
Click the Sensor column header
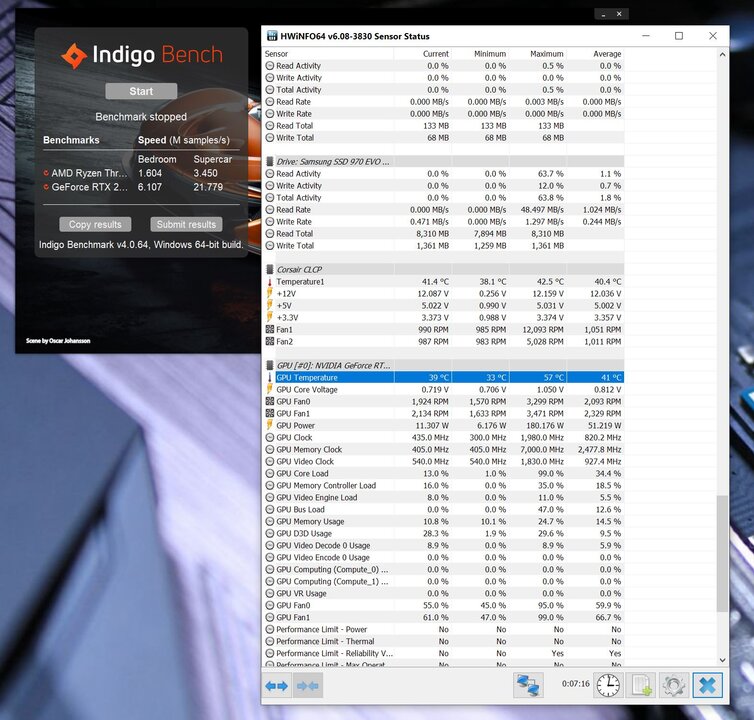click(x=328, y=54)
